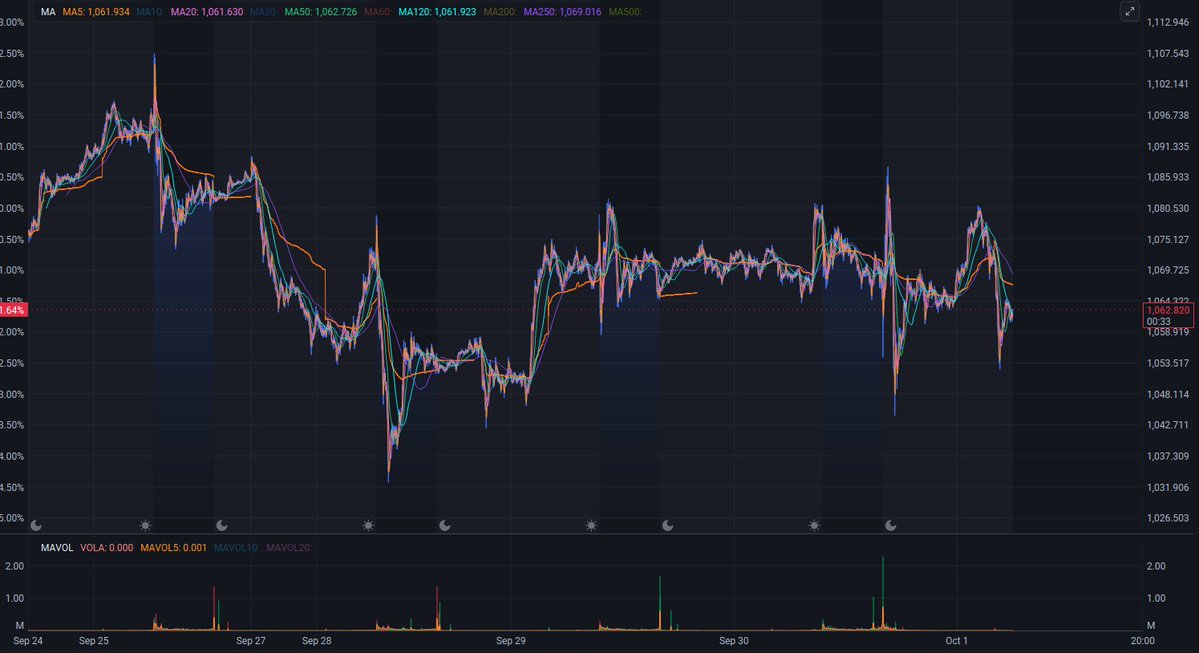Viewport: 1199px width, 653px height.
Task: Toggle the MA120 moving average line
Action: click(x=437, y=12)
